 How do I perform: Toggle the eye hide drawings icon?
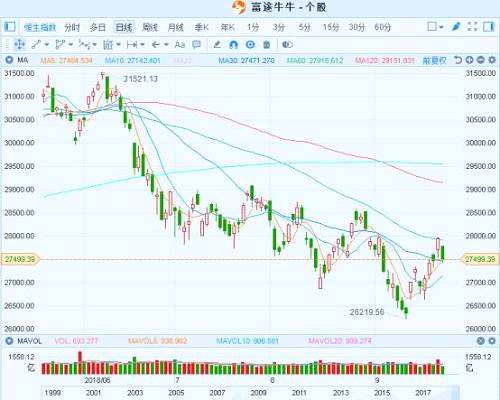point(287,44)
